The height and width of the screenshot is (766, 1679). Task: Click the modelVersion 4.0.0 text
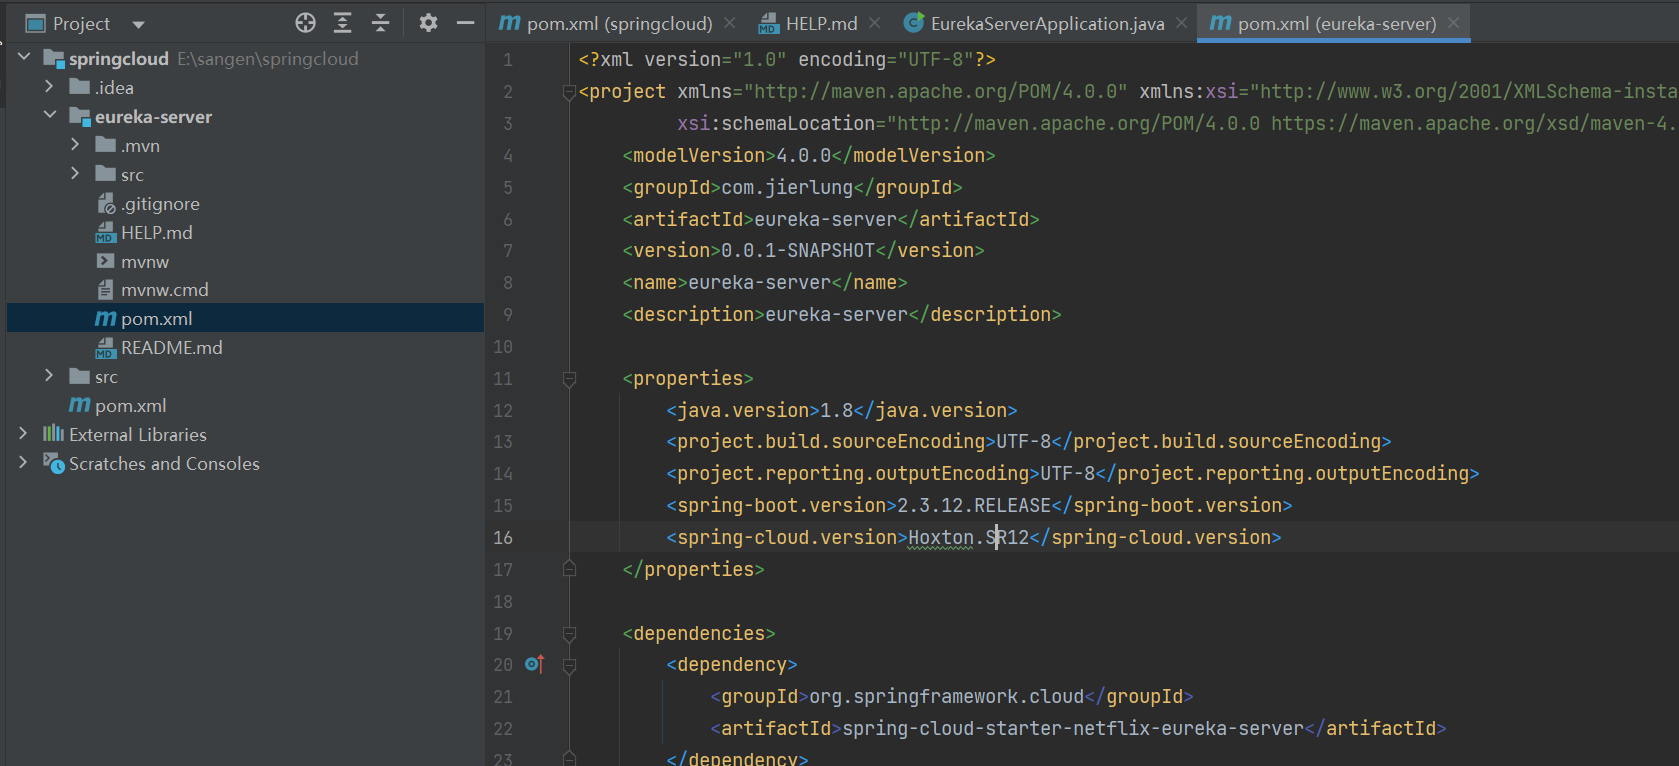tap(803, 155)
